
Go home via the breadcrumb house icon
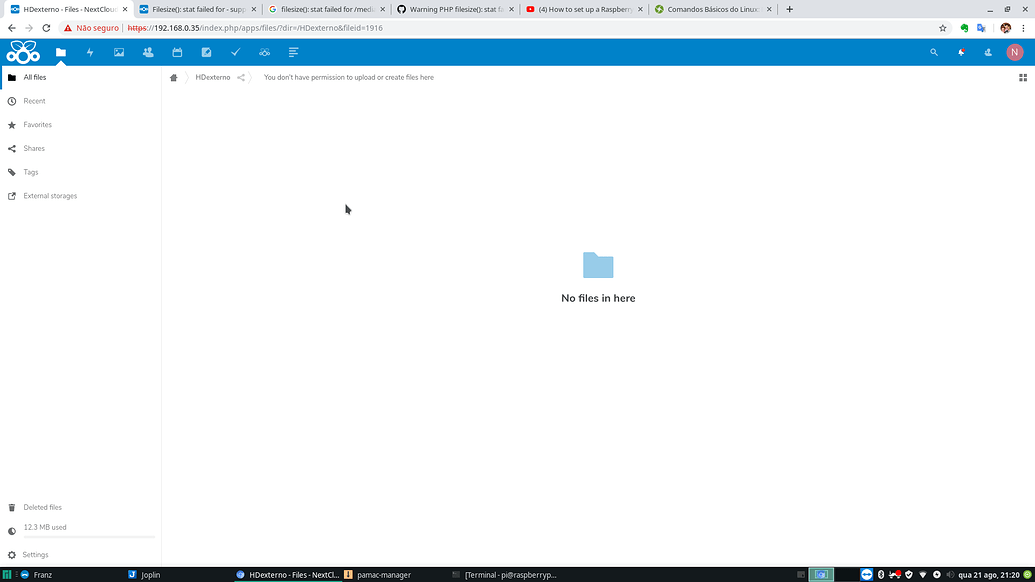173,77
